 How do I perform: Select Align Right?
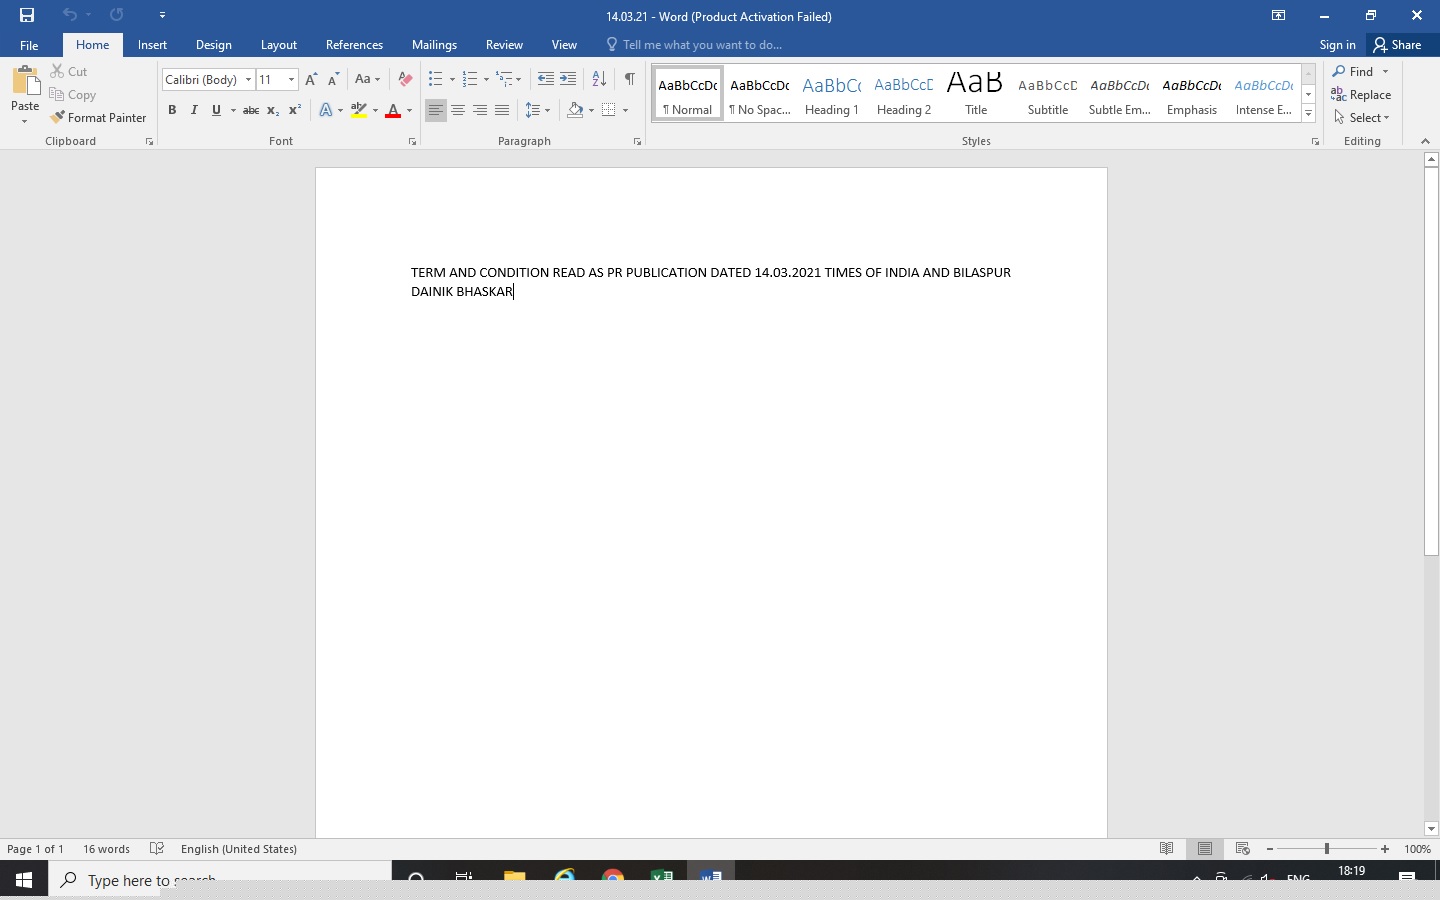pos(480,110)
